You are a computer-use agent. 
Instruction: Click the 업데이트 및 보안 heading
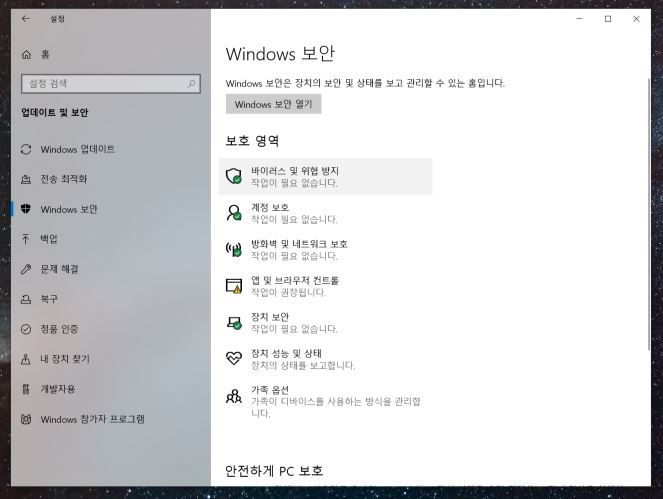pyautogui.click(x=55, y=112)
